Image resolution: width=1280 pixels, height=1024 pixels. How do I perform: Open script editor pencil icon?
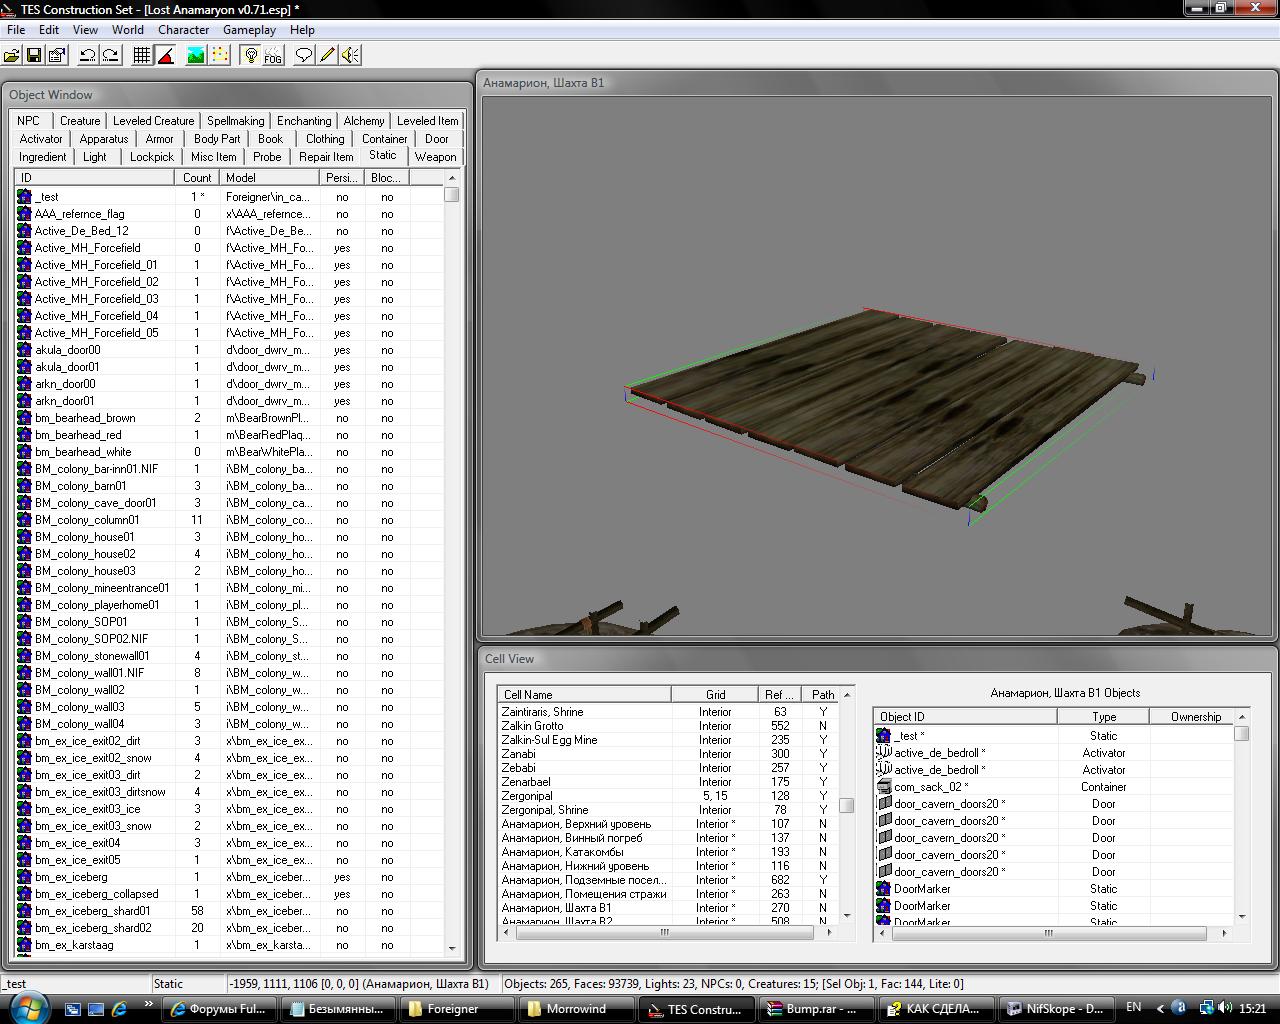(327, 56)
